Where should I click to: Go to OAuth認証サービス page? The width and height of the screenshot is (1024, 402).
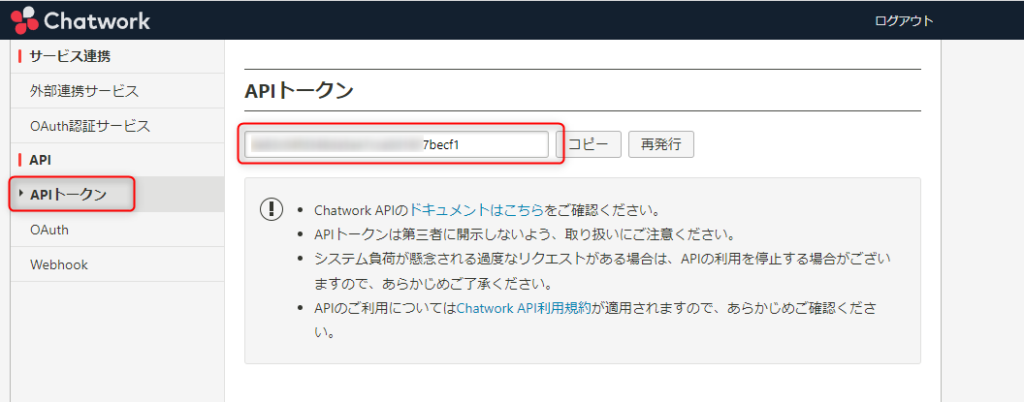(x=90, y=126)
